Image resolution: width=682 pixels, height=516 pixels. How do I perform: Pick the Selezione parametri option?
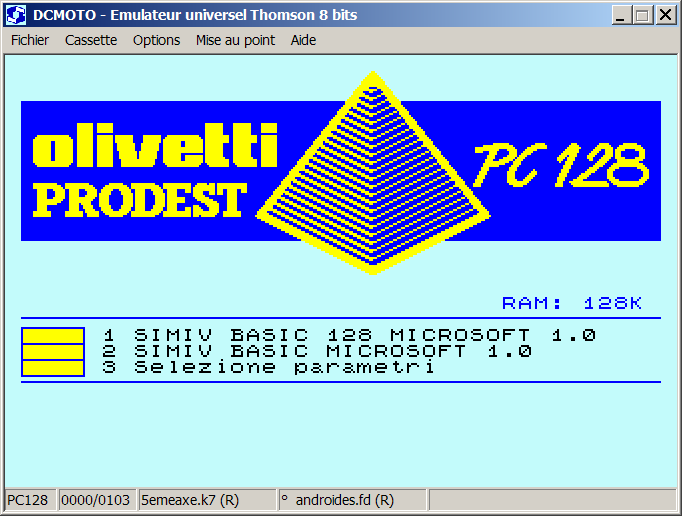(x=269, y=367)
